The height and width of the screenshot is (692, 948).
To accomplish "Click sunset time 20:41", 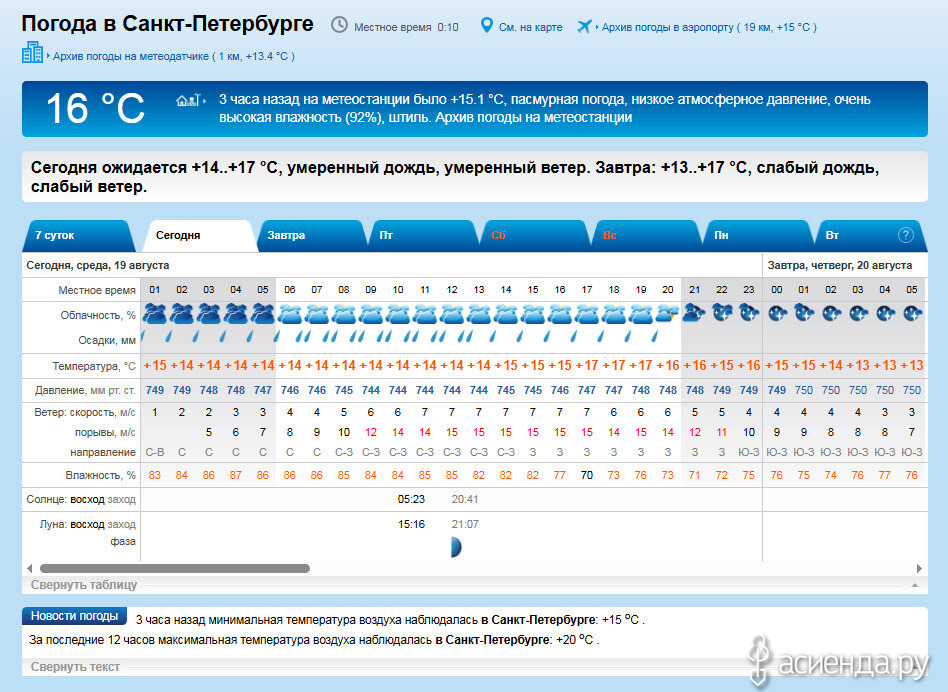I will pyautogui.click(x=464, y=499).
